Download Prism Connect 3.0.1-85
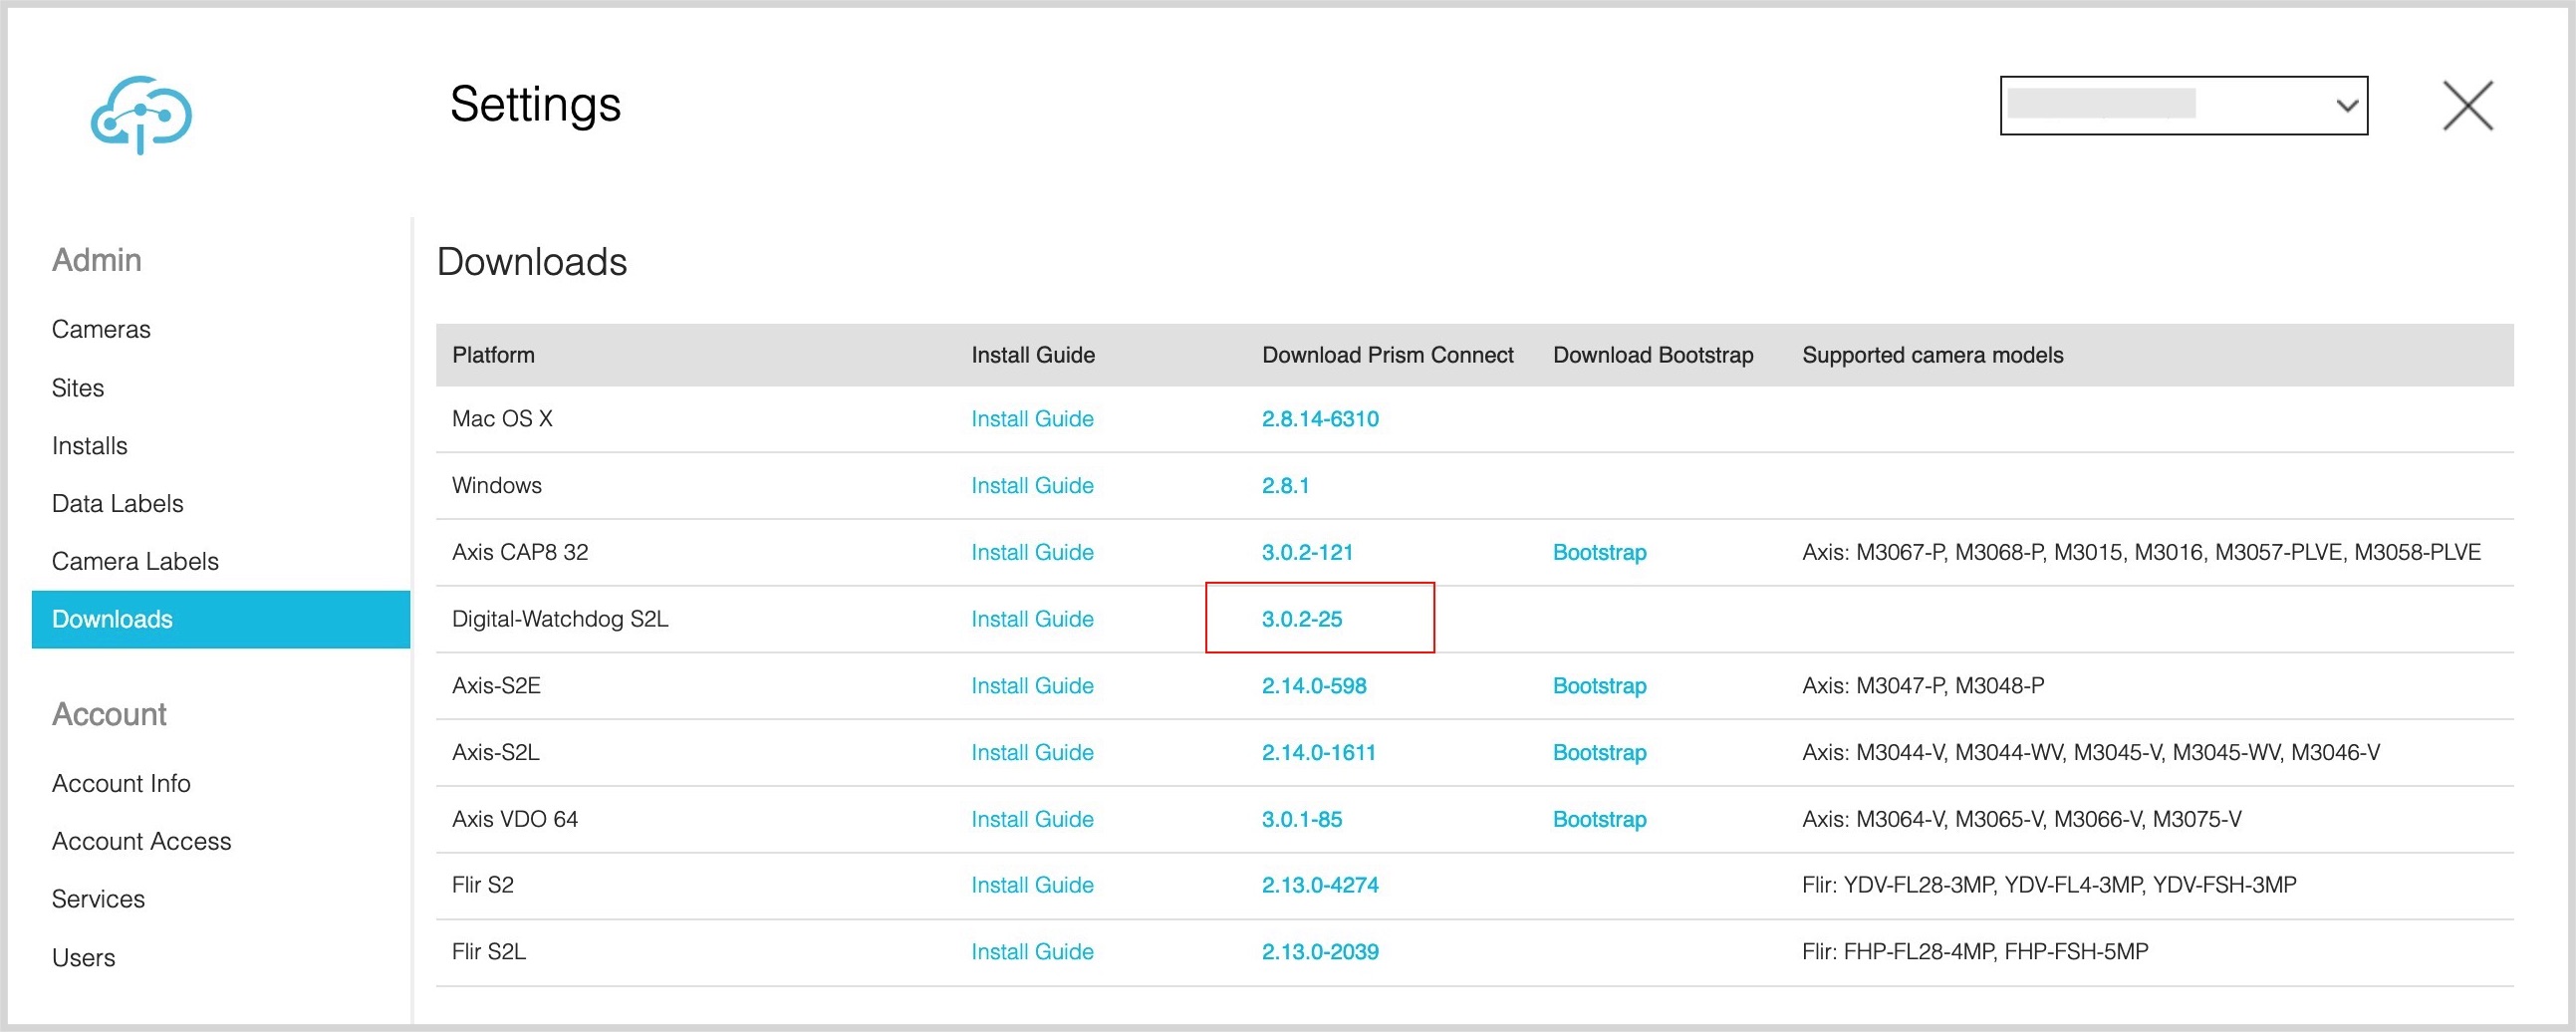Viewport: 2576px width, 1032px height. [x=1302, y=819]
